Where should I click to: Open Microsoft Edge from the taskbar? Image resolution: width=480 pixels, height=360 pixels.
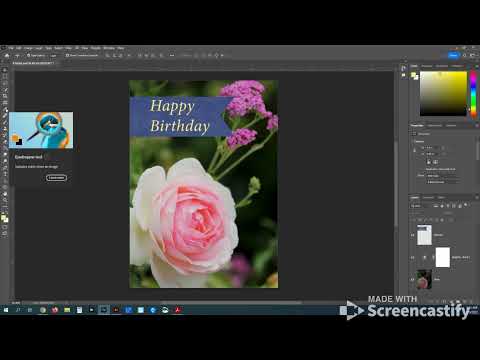click(153, 310)
